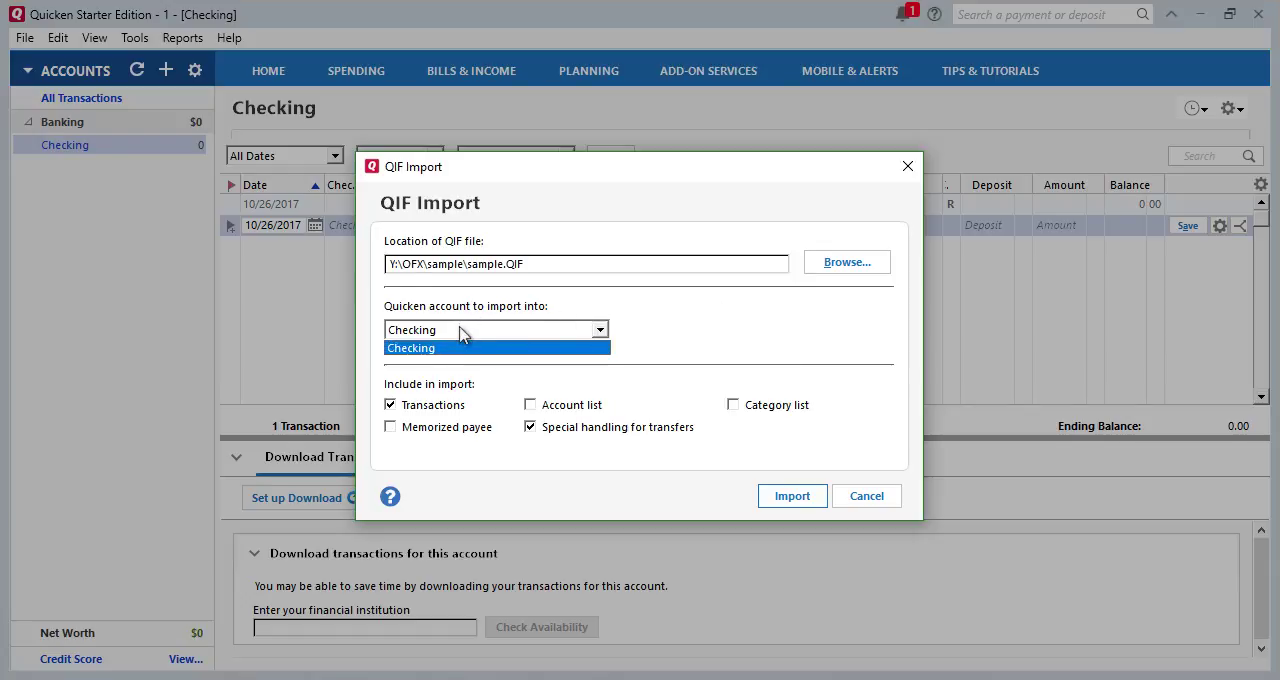The image size is (1280, 680).
Task: Collapse Download transactions for this account section
Action: tap(254, 553)
